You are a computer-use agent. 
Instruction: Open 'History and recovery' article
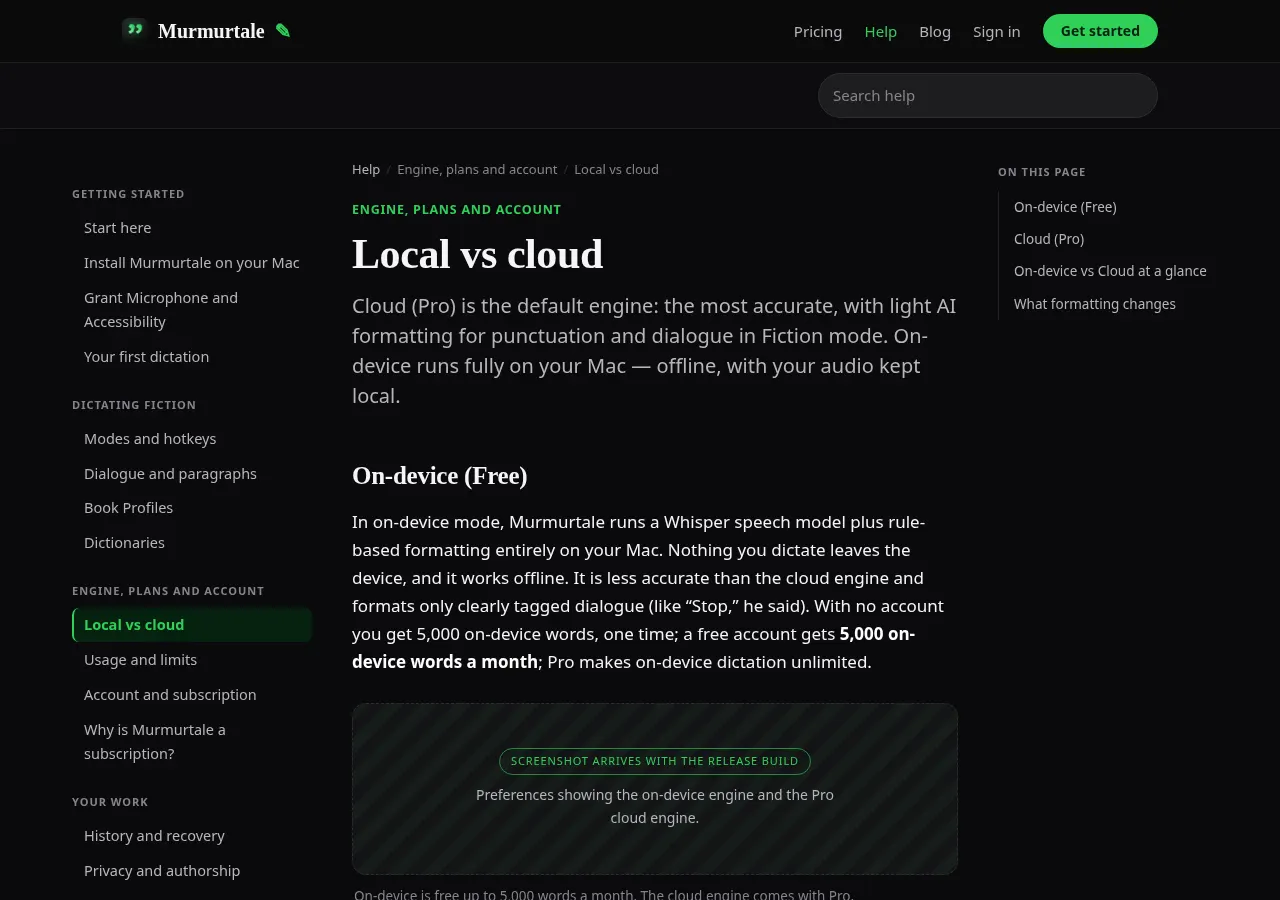[192, 836]
